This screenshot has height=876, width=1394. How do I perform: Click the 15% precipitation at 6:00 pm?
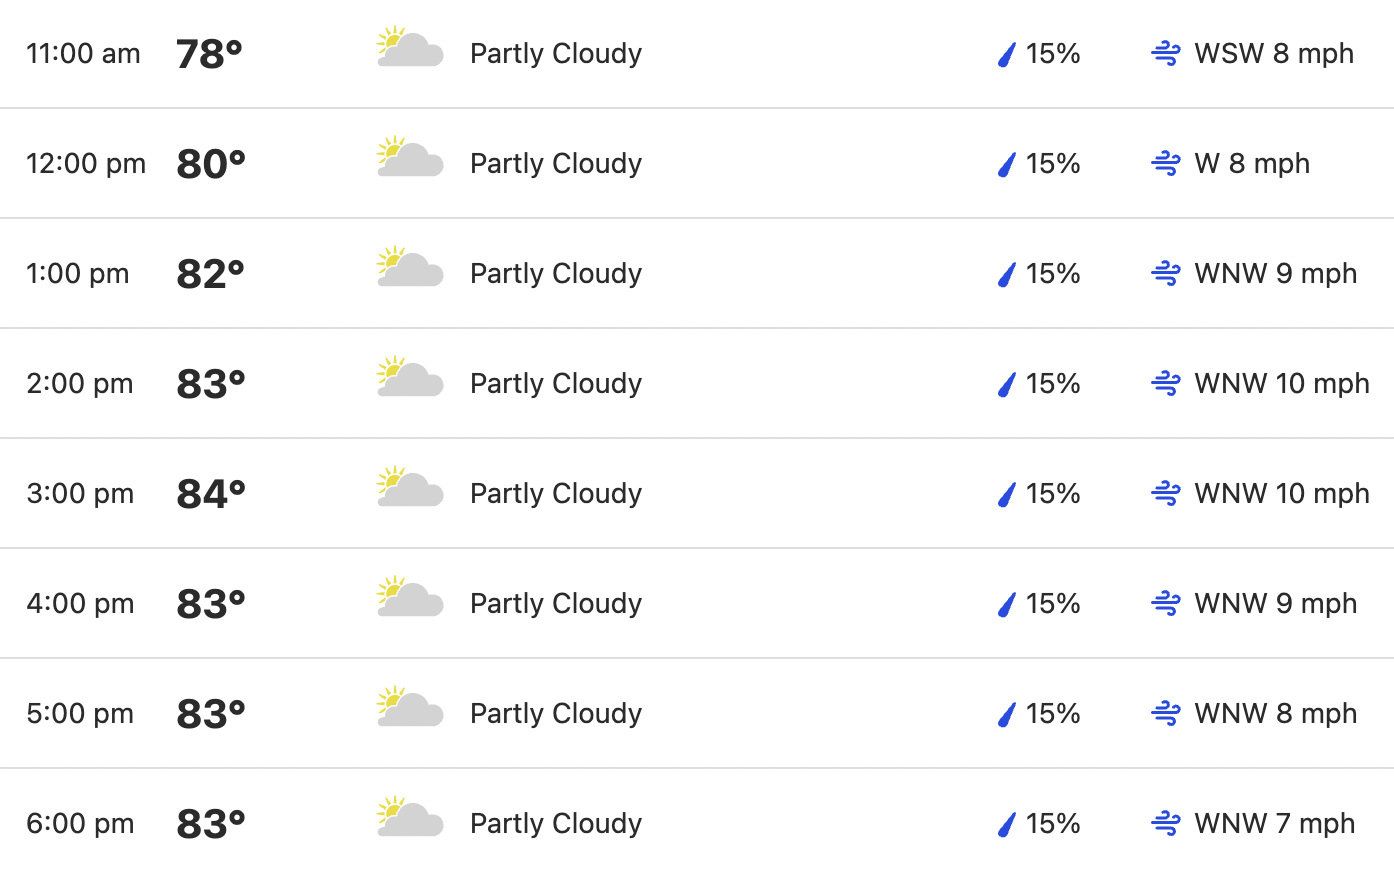click(1053, 823)
